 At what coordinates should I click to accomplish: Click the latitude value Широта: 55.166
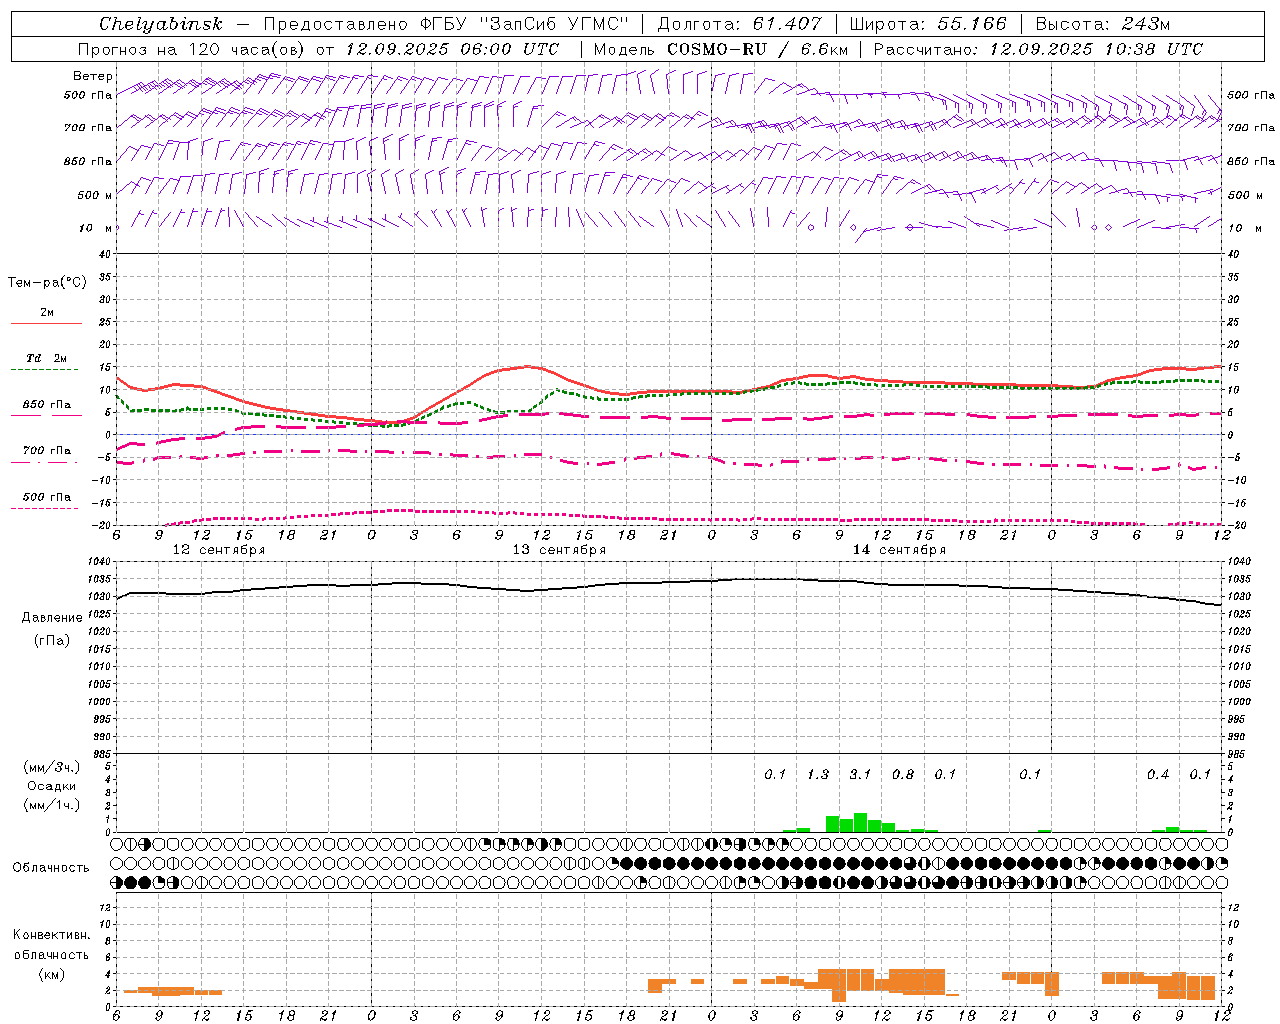click(928, 24)
